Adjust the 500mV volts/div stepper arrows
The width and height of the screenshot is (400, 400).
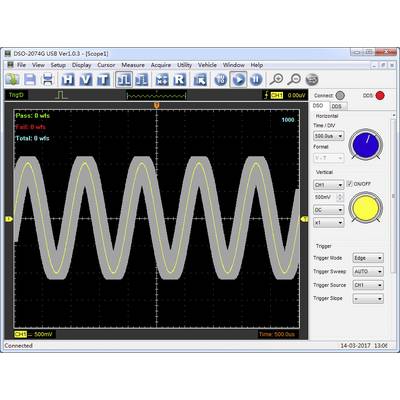click(340, 197)
